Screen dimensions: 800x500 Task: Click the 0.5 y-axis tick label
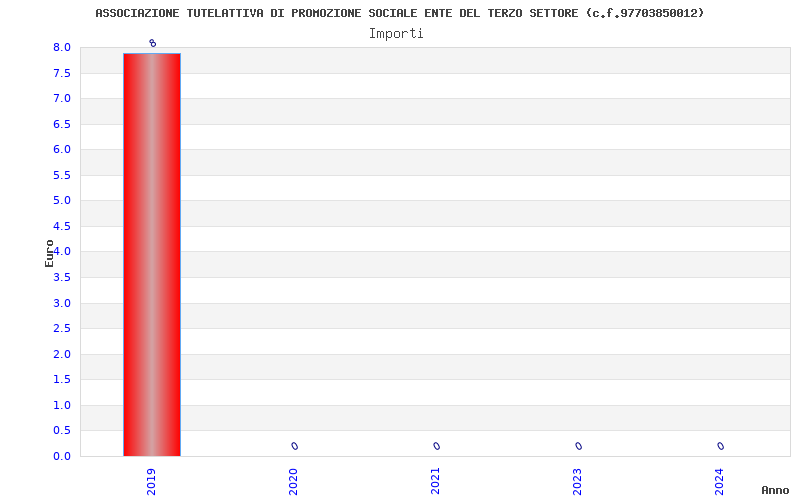coord(62,431)
